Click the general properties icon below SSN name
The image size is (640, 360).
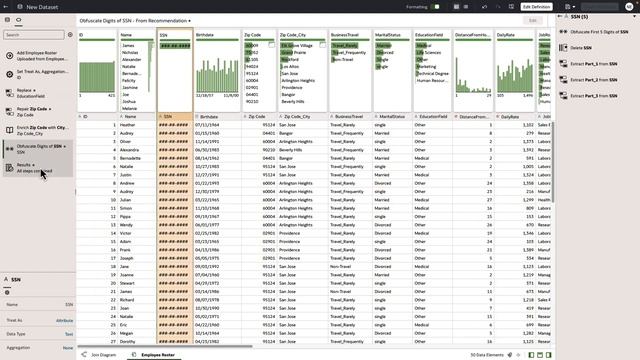point(7,293)
